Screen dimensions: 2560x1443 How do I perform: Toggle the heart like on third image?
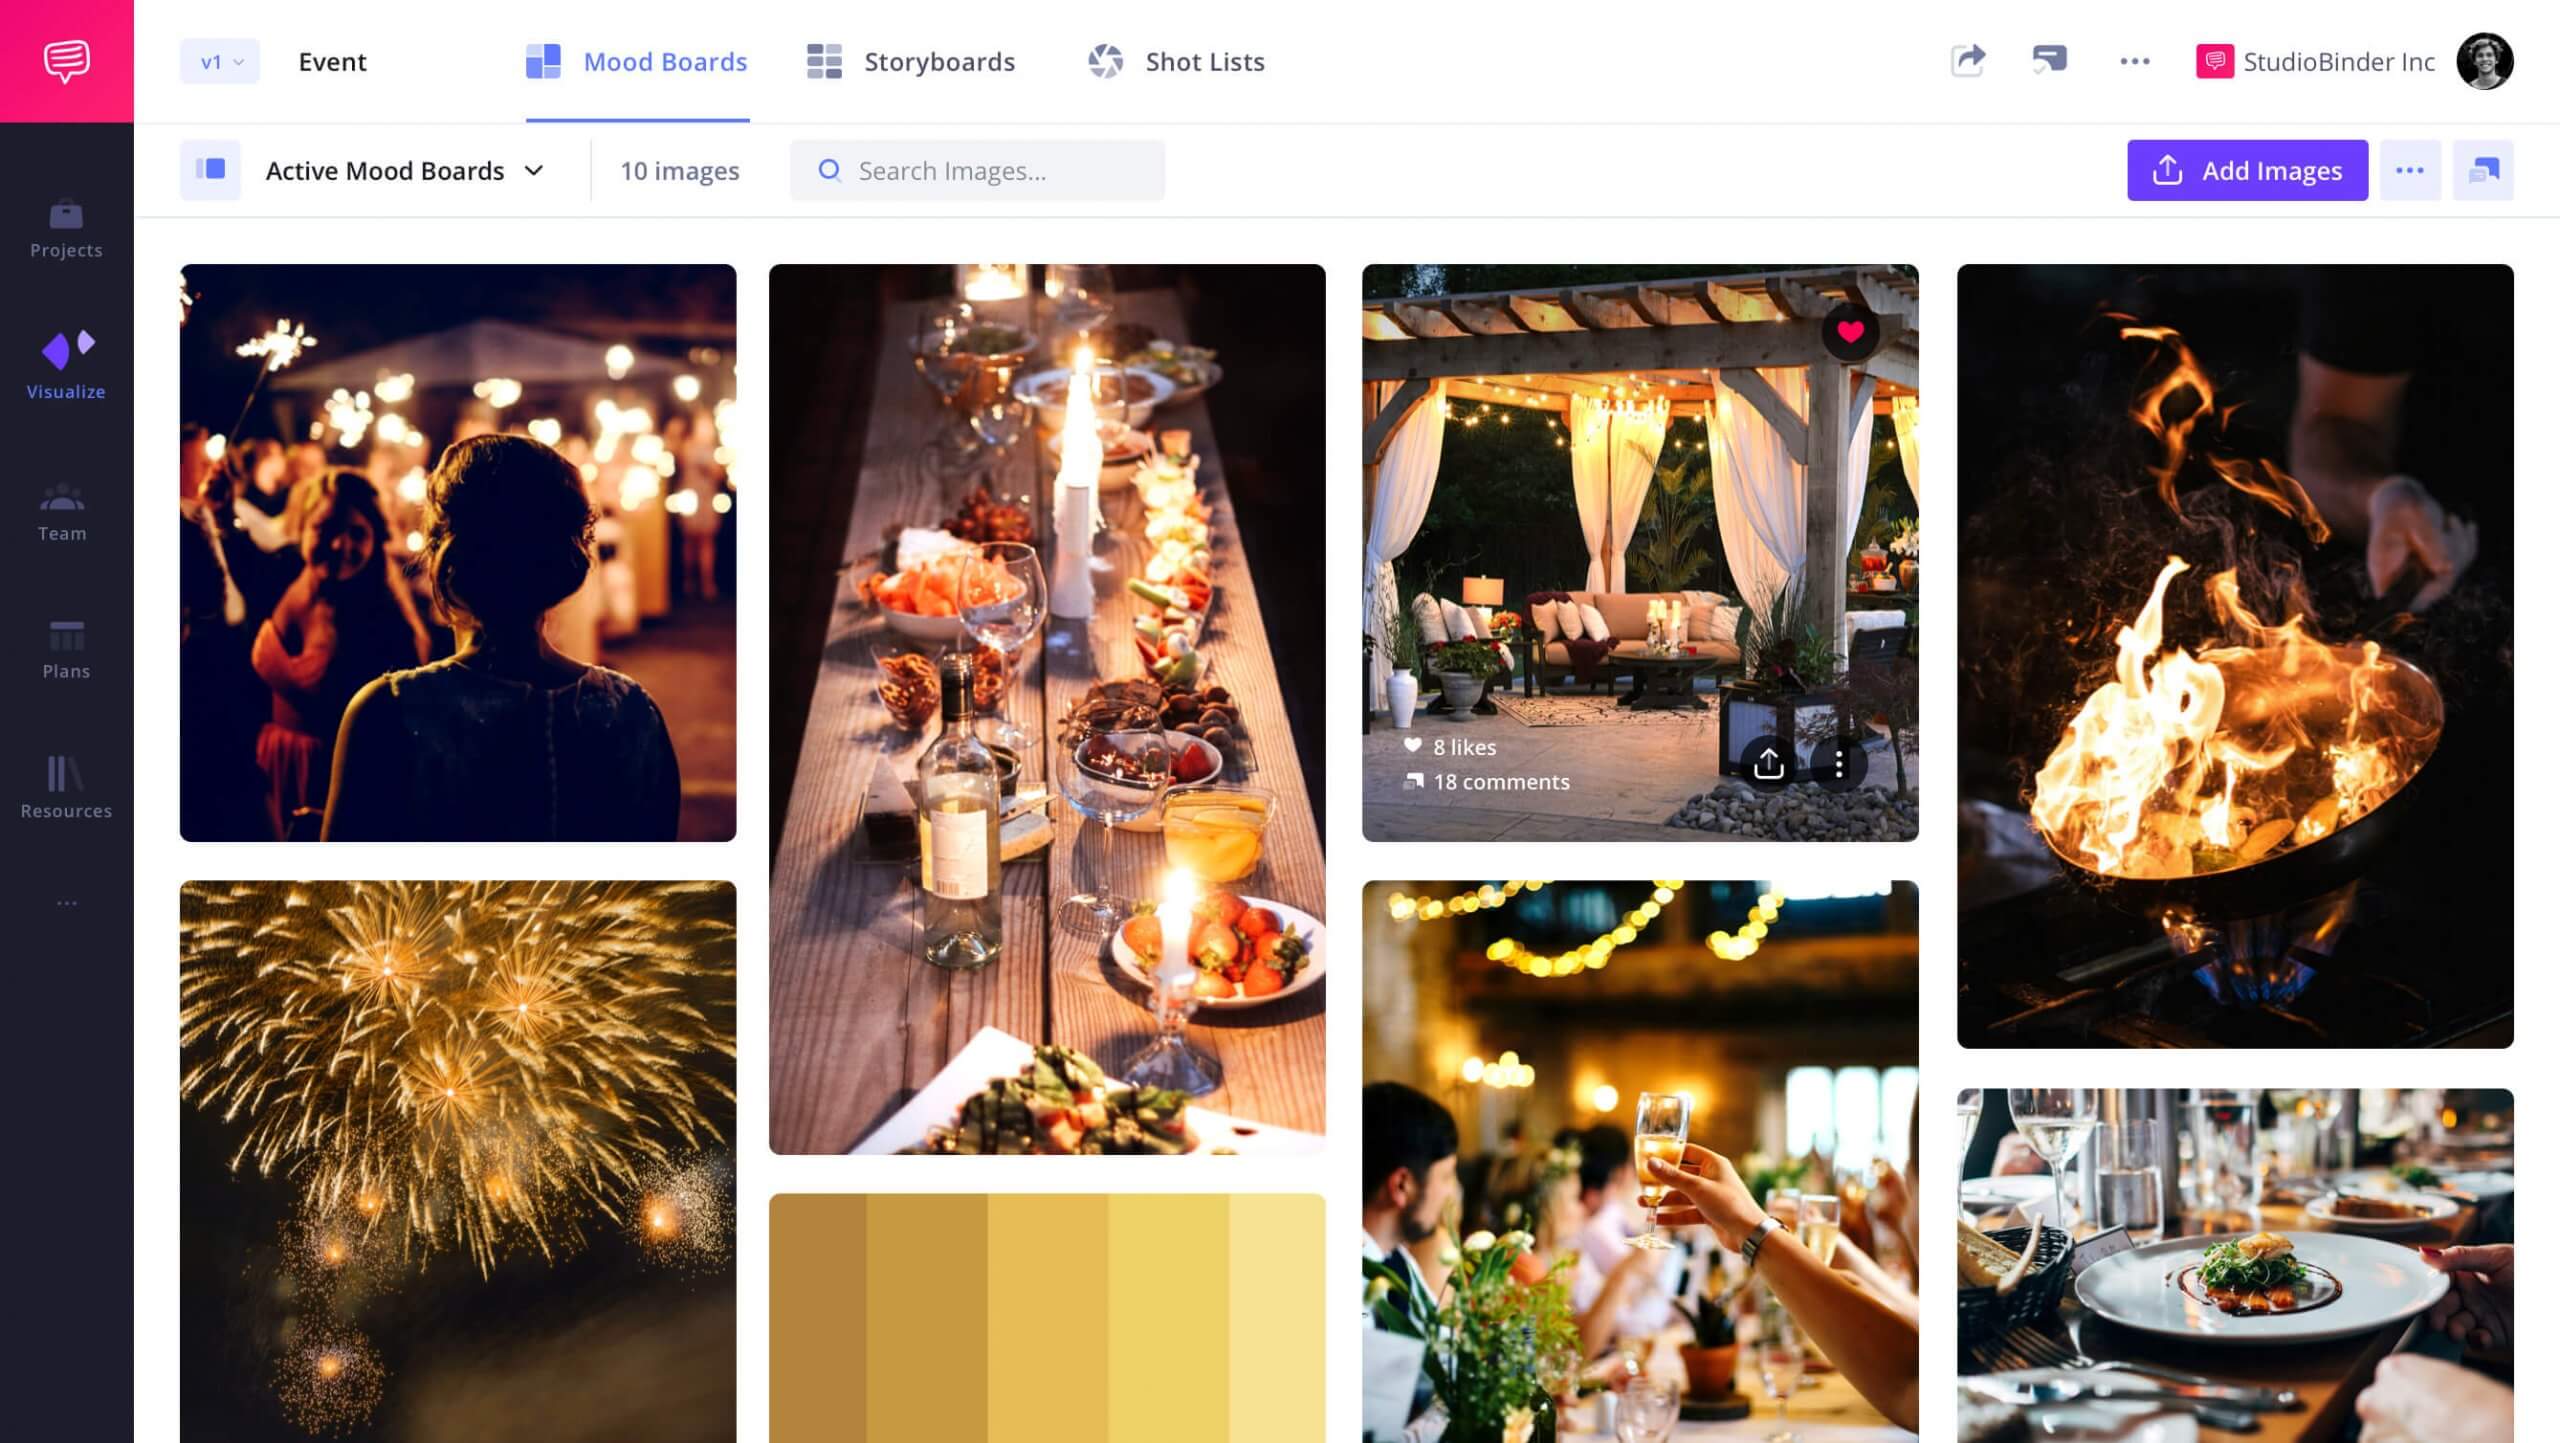(x=1850, y=332)
